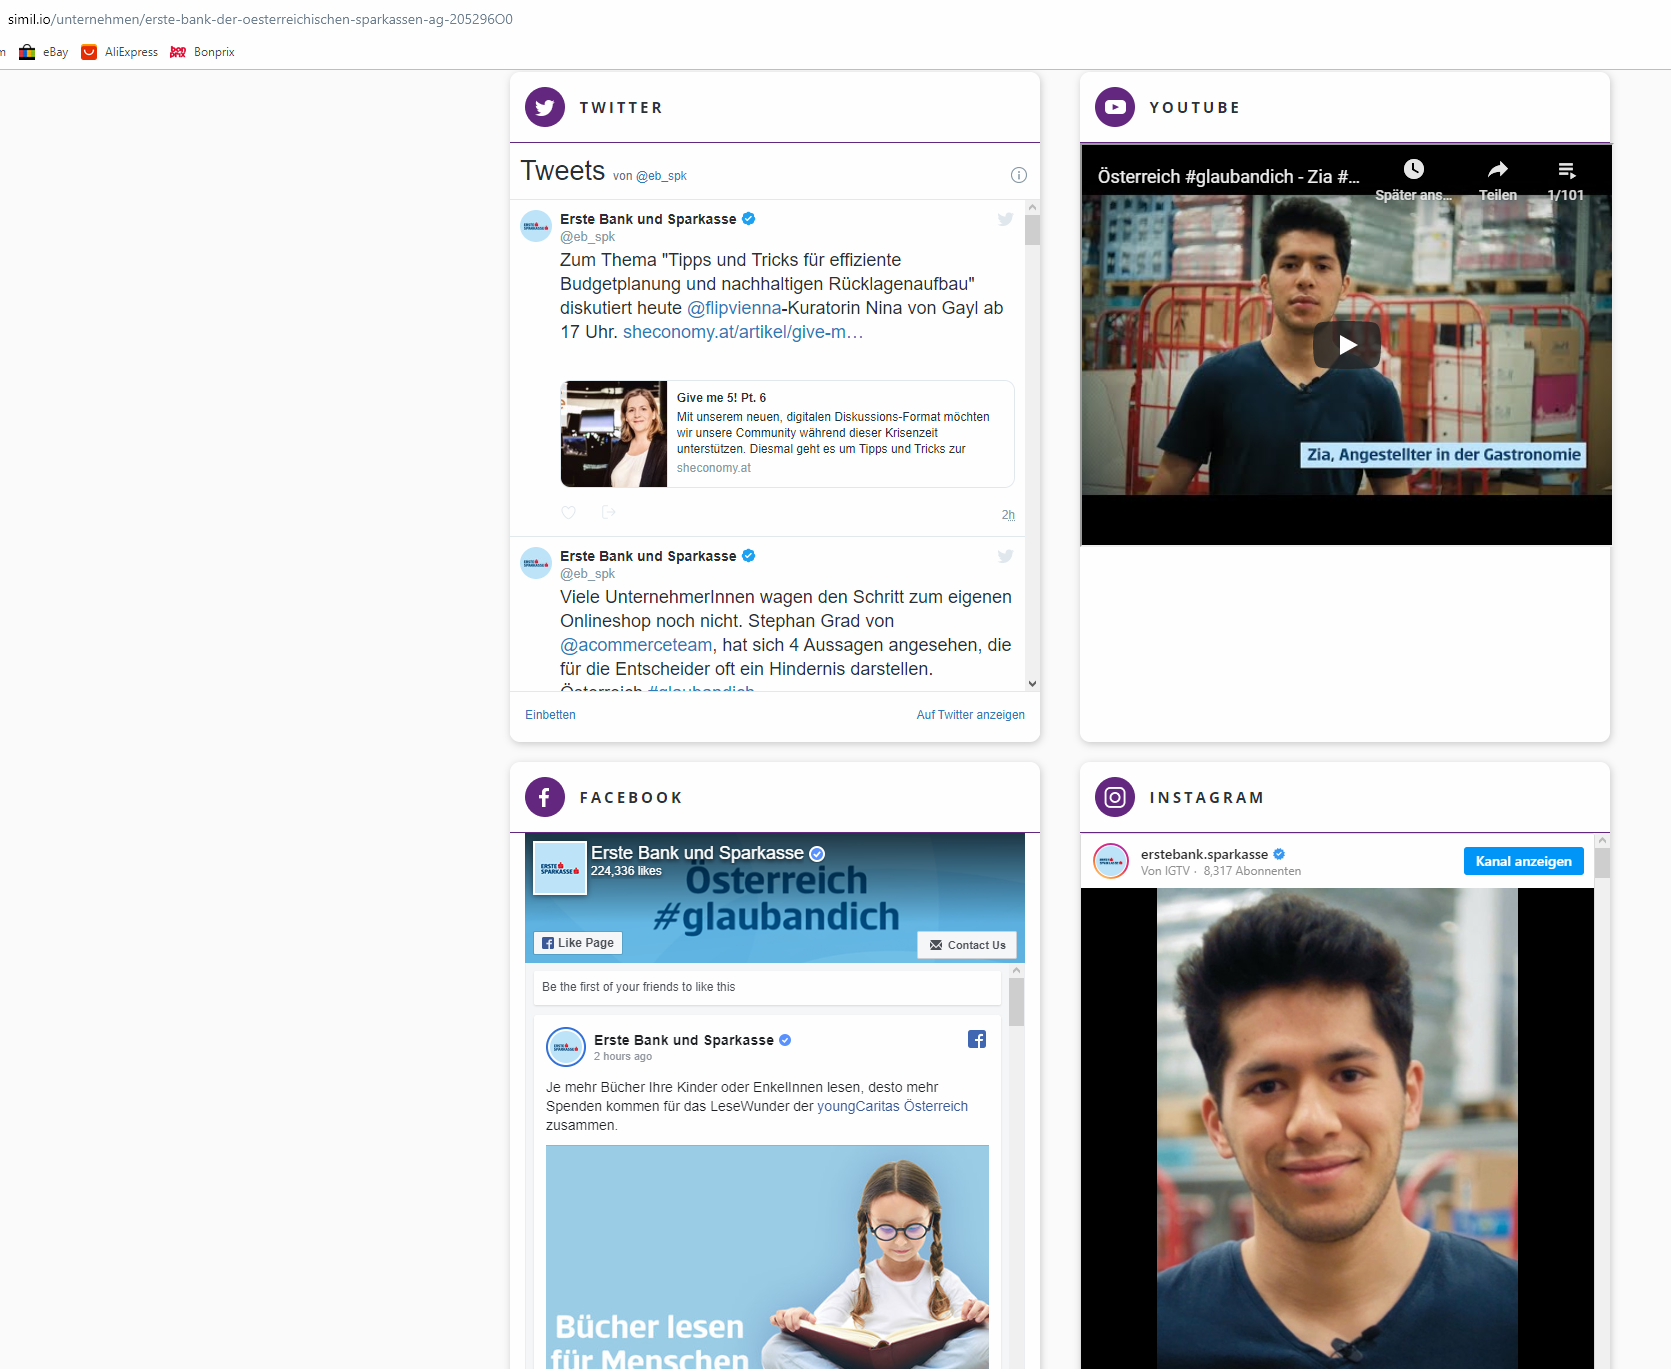
Task: Open Give me 5! Pt. 6 link card
Action: coord(788,434)
